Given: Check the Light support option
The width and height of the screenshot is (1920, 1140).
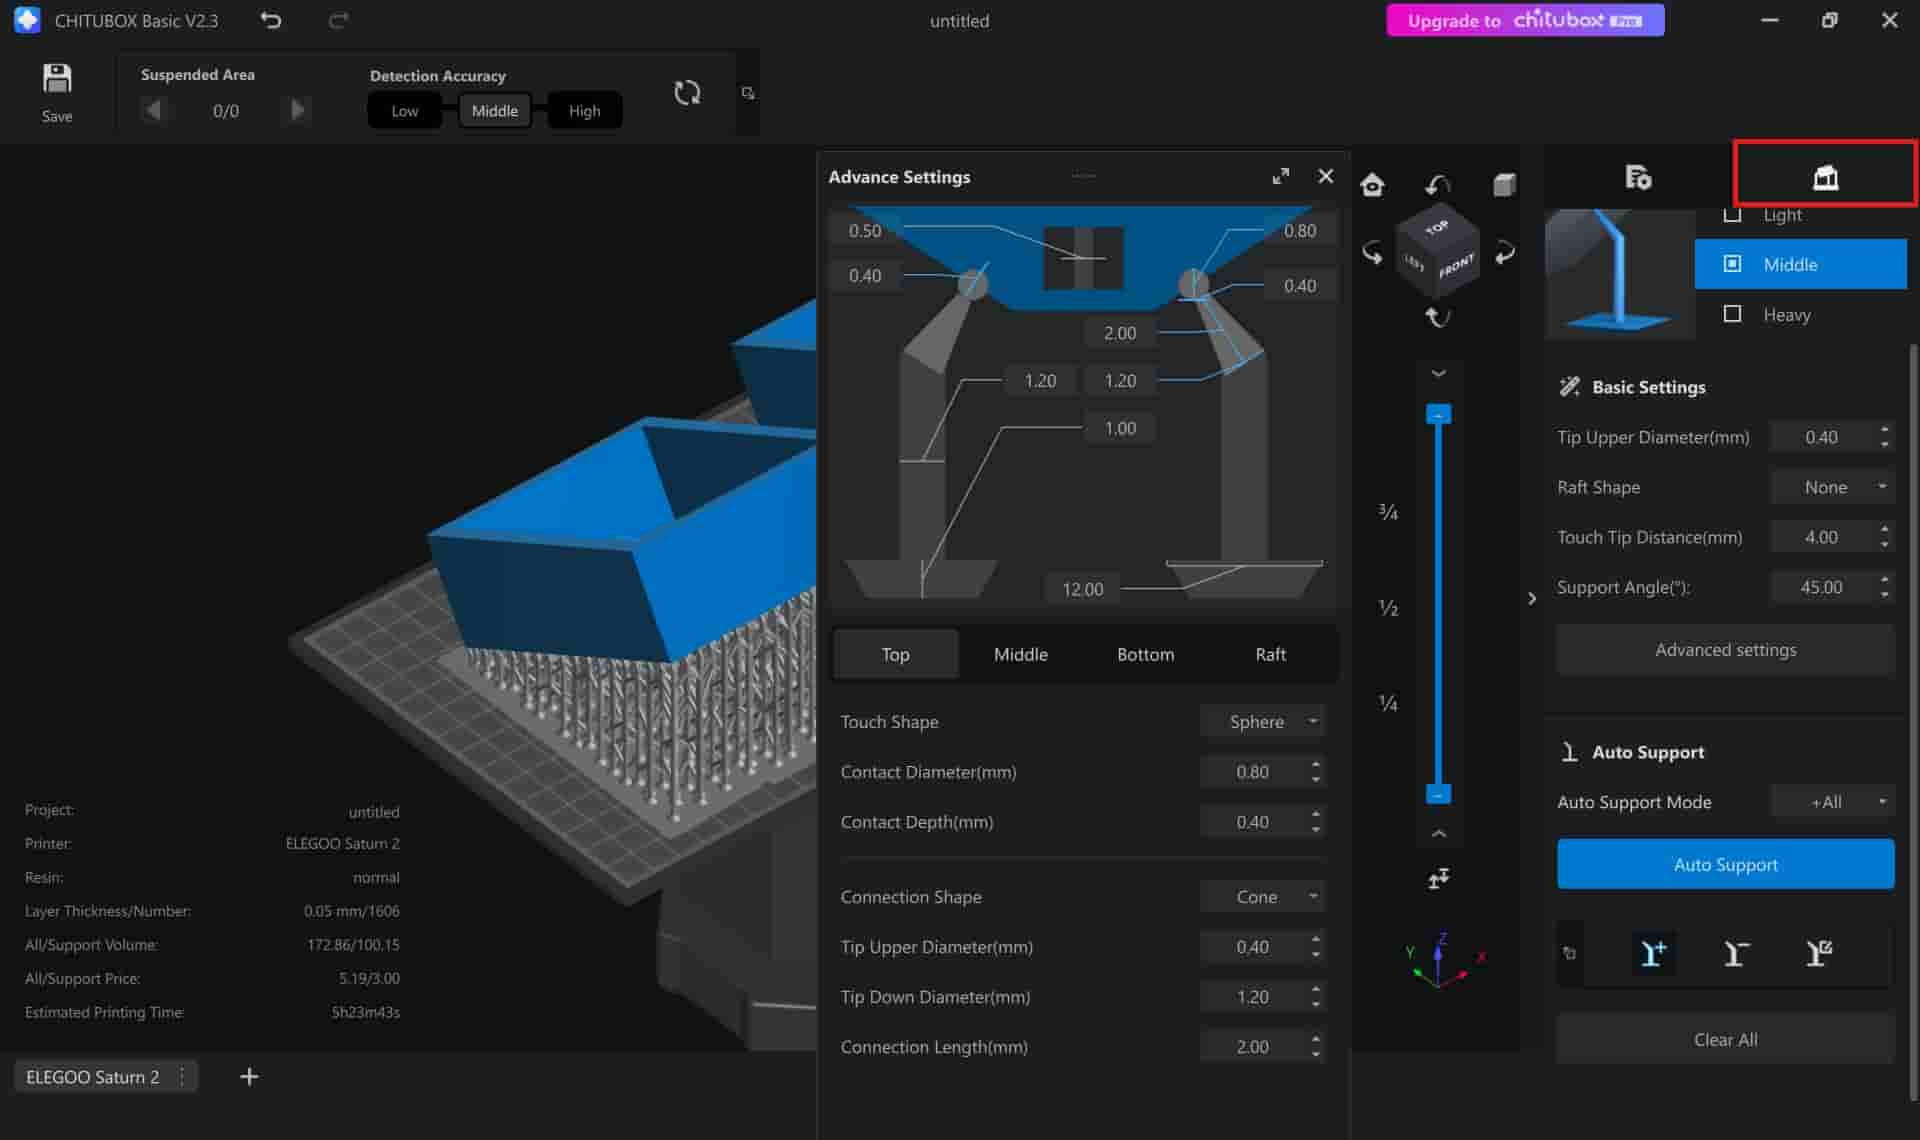Looking at the screenshot, I should (1733, 215).
